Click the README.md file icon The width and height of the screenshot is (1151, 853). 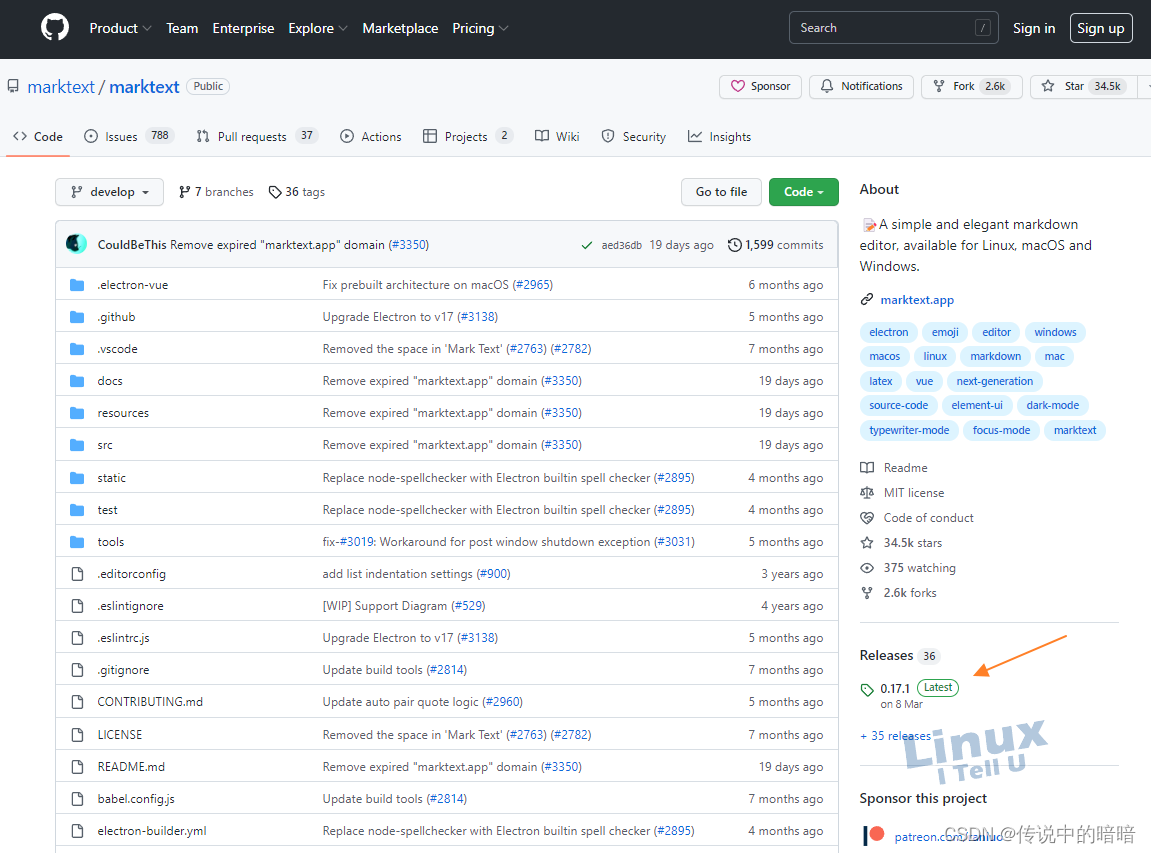[77, 767]
